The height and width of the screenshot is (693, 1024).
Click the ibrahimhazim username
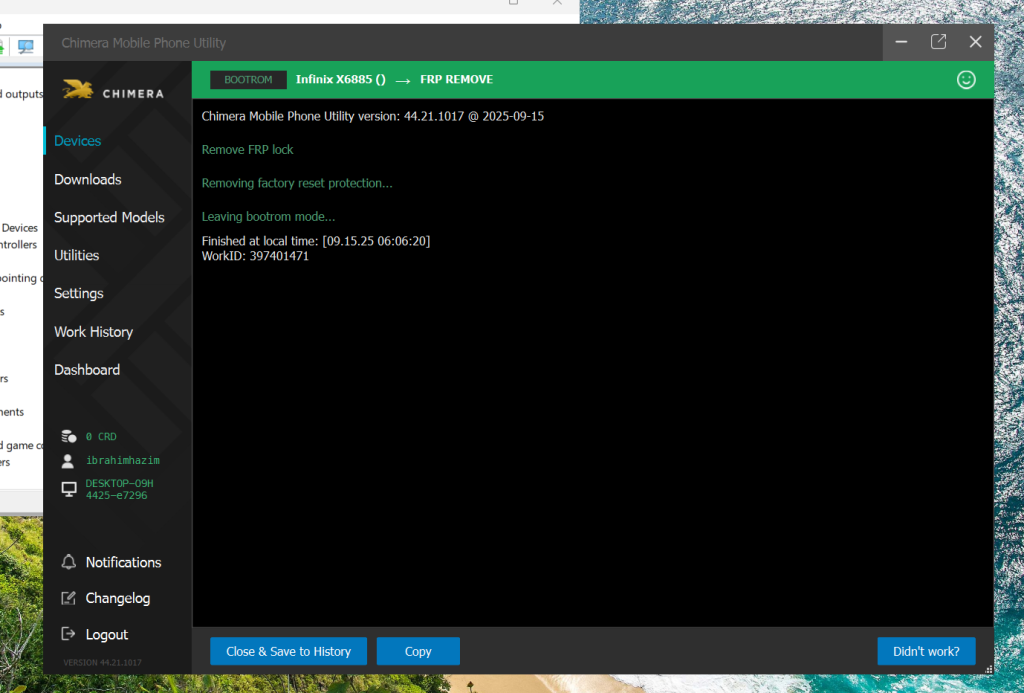pos(123,460)
